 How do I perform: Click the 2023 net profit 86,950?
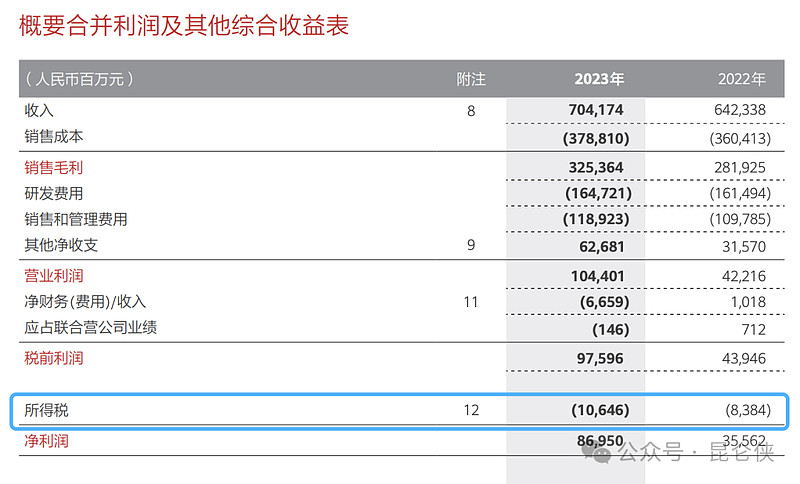click(x=600, y=440)
